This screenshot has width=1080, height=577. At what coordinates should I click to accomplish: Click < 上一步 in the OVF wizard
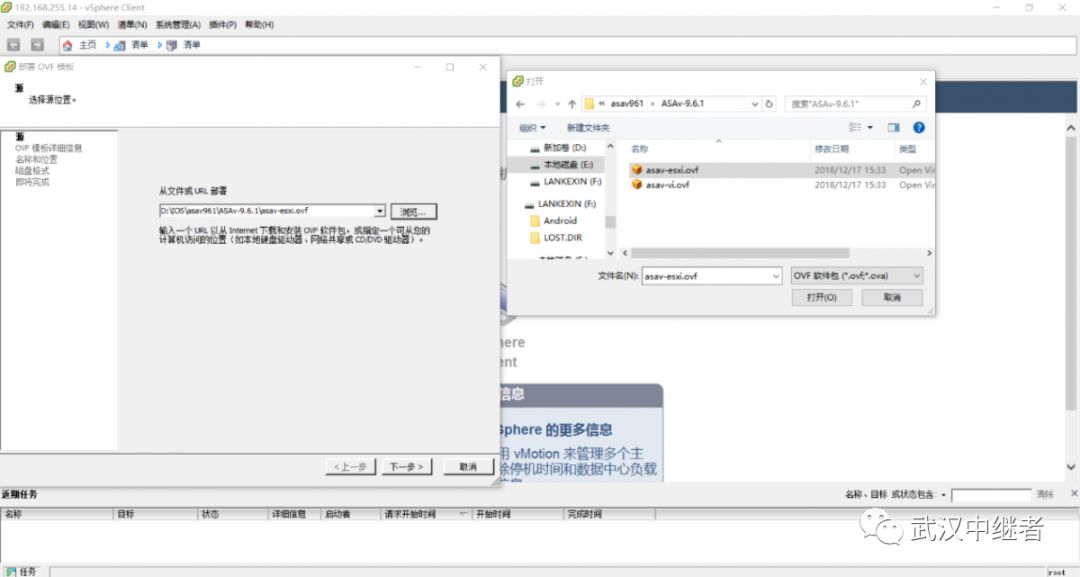(x=350, y=467)
